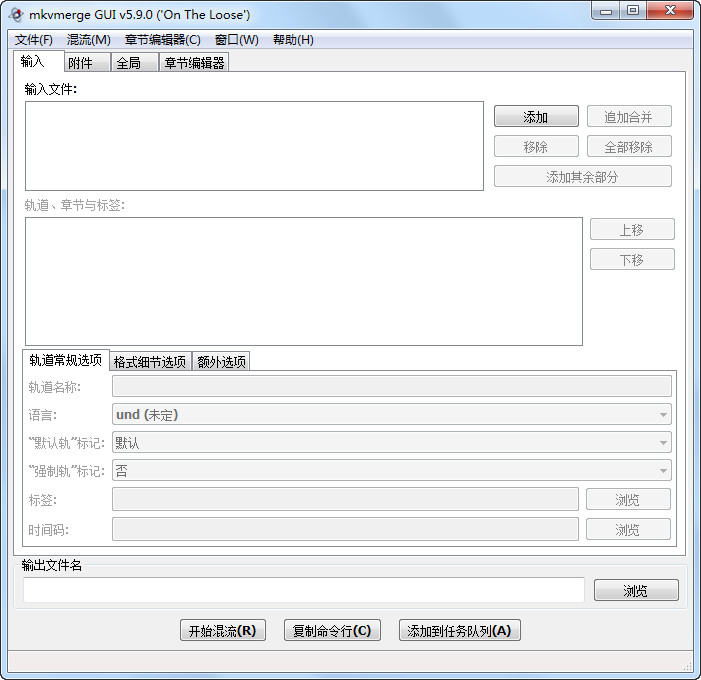Switch to the 全局 tab
This screenshot has width=701, height=680.
[135, 63]
